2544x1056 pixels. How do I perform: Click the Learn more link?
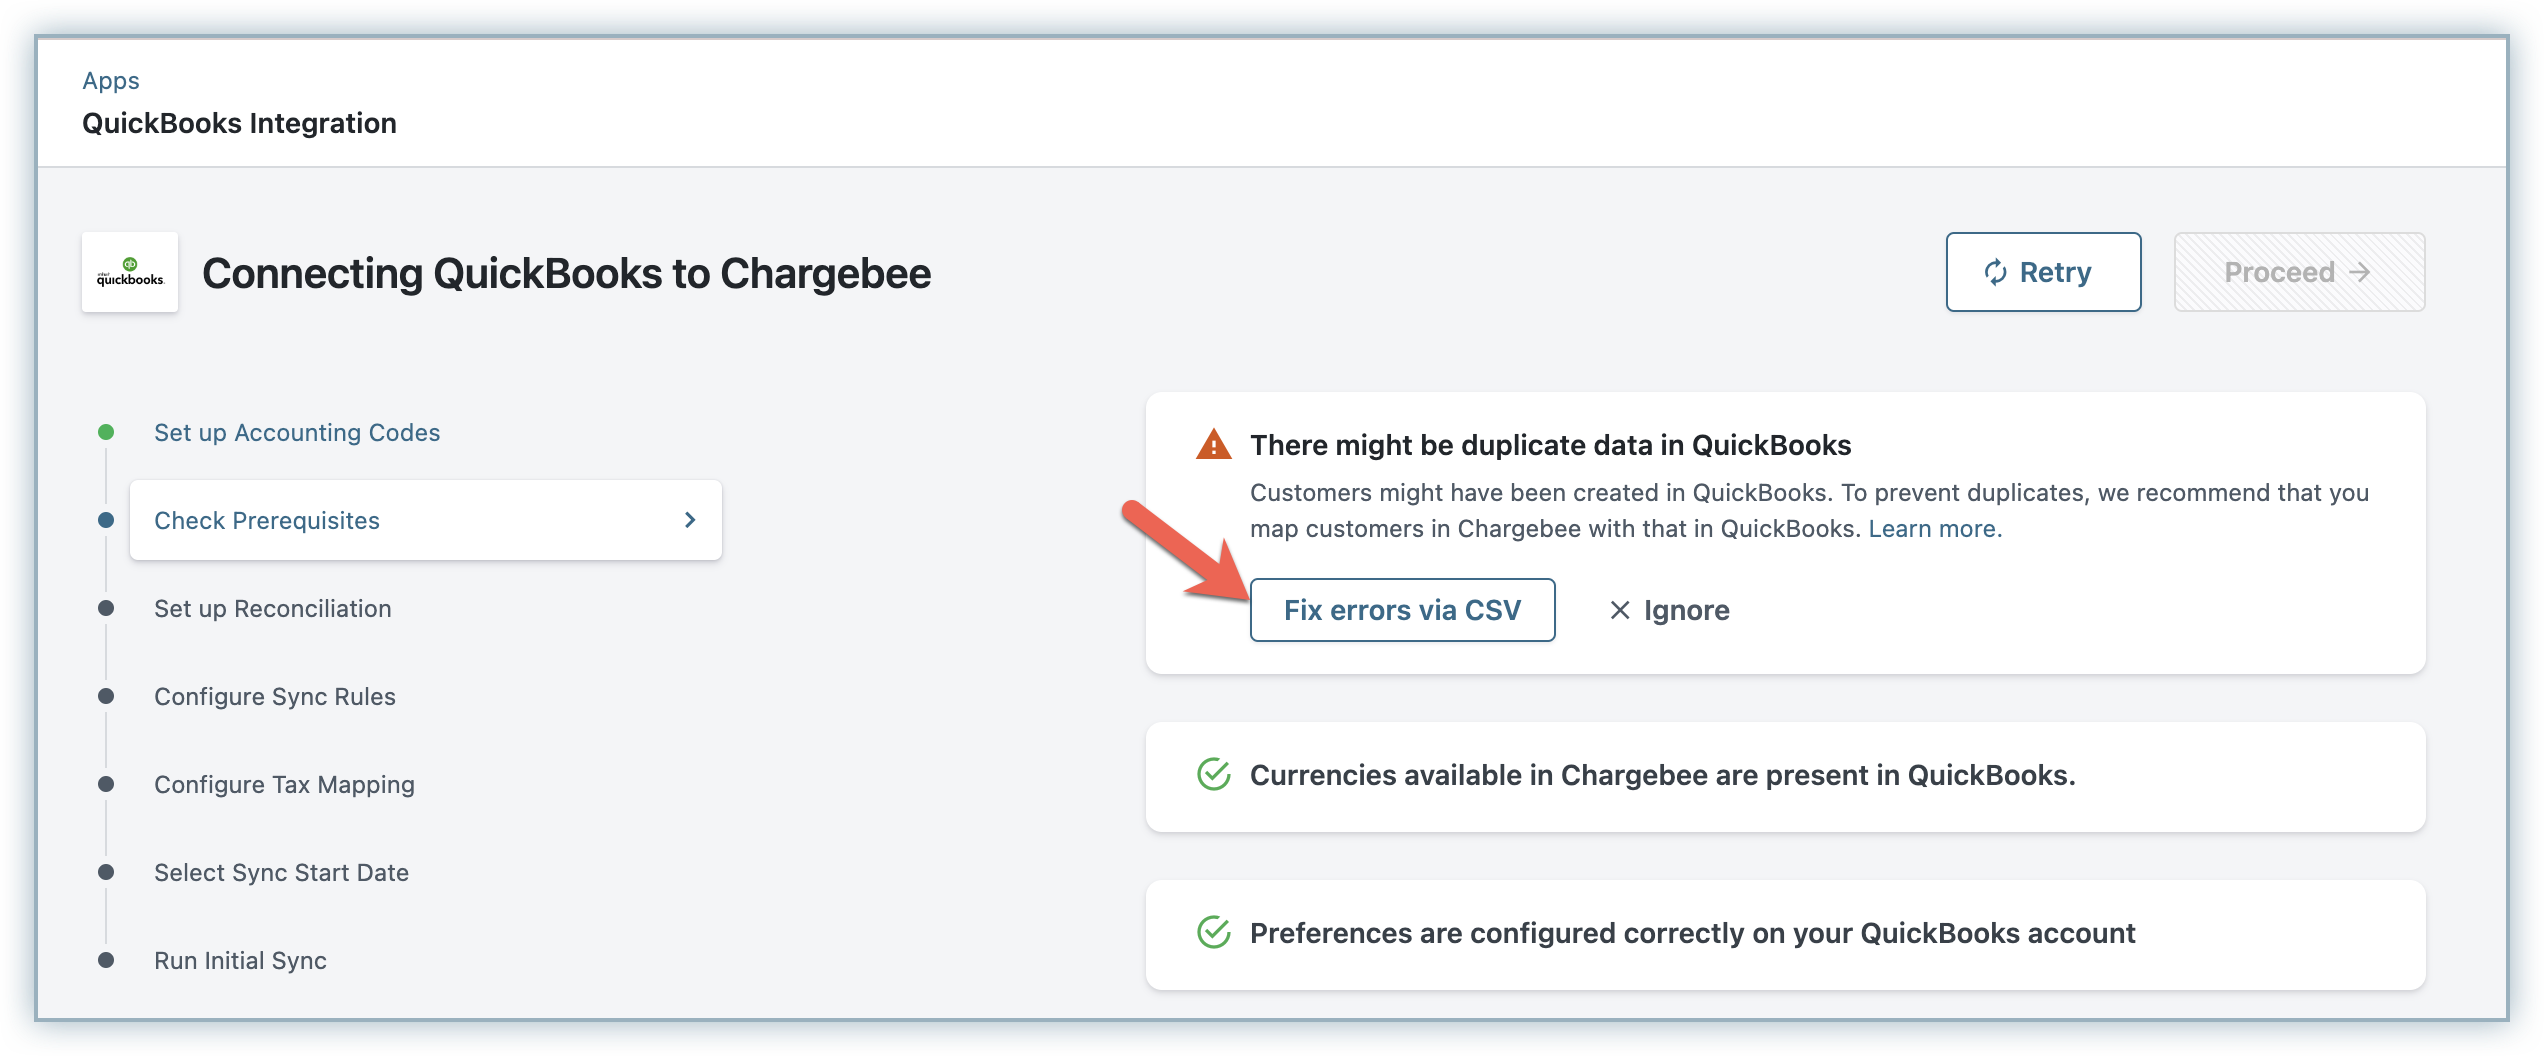[1935, 529]
